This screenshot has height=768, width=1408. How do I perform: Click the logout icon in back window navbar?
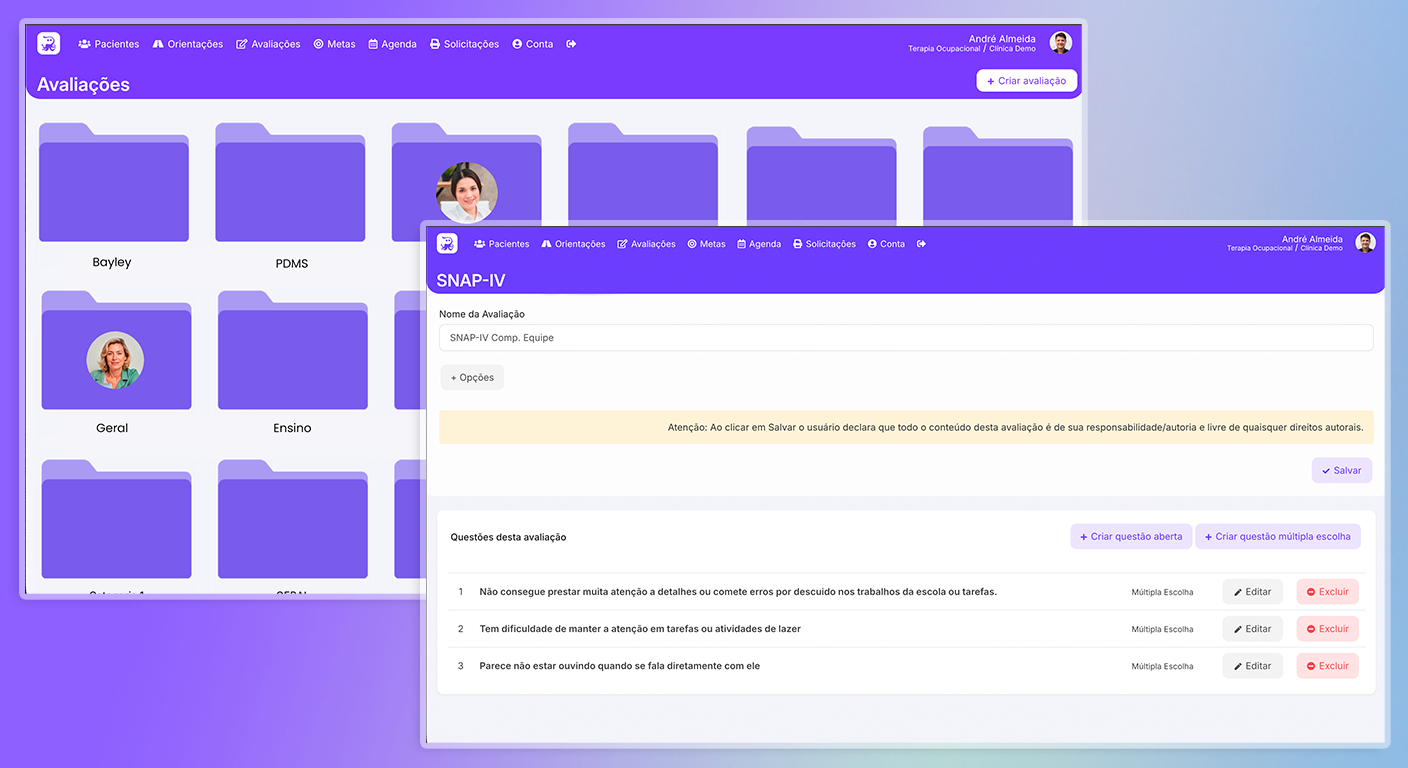pyautogui.click(x=571, y=44)
